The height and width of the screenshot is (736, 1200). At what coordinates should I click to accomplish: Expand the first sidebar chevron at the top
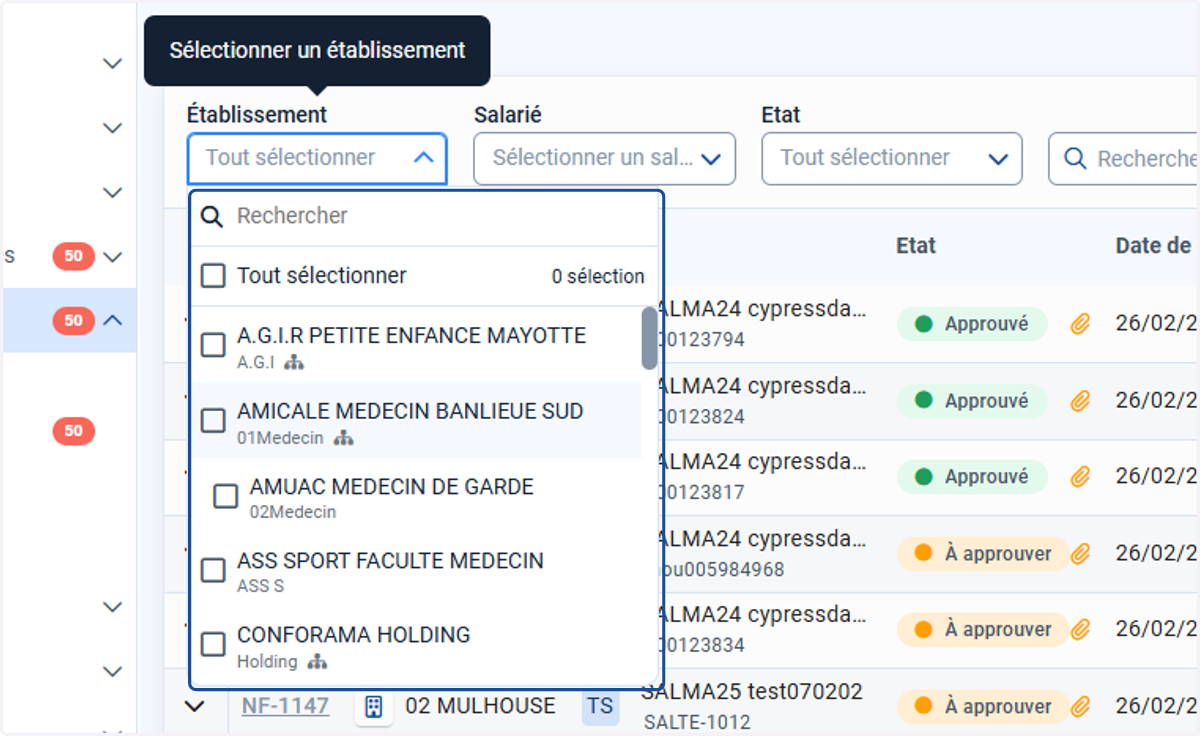112,63
